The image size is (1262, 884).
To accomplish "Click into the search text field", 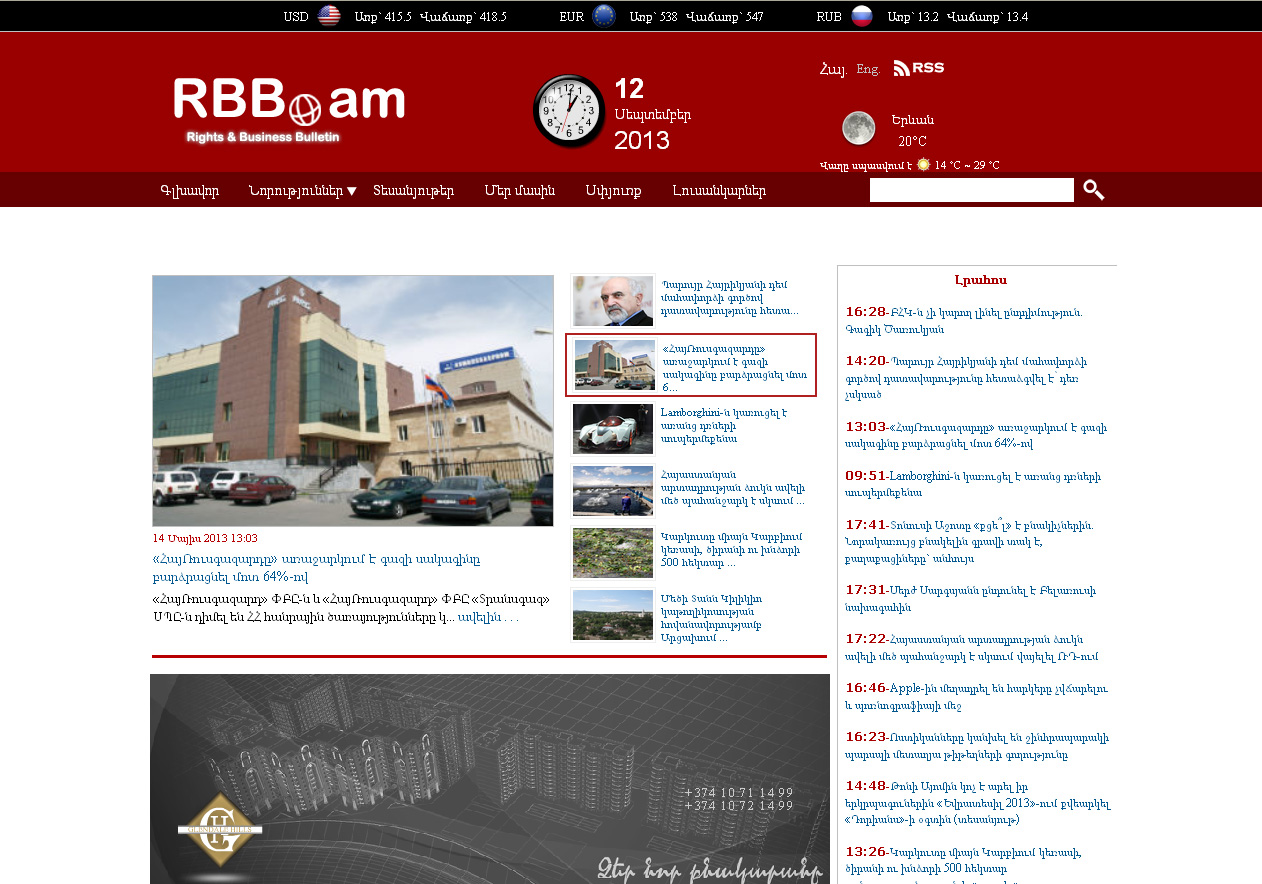I will [x=972, y=190].
